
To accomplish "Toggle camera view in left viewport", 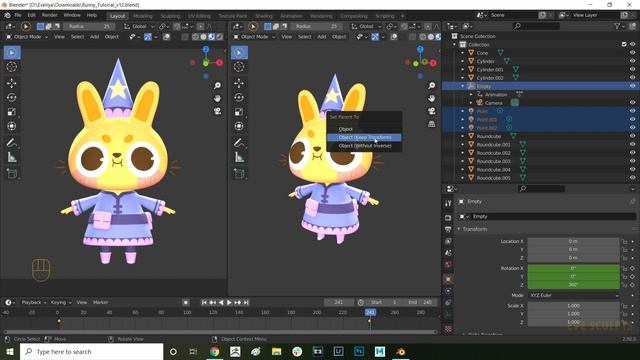I will tap(218, 111).
